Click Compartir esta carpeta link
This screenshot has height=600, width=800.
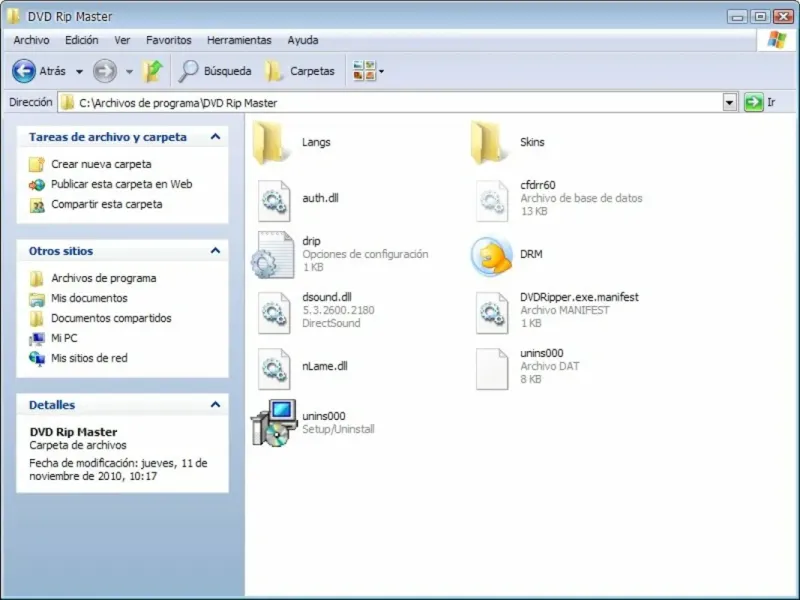coord(107,205)
